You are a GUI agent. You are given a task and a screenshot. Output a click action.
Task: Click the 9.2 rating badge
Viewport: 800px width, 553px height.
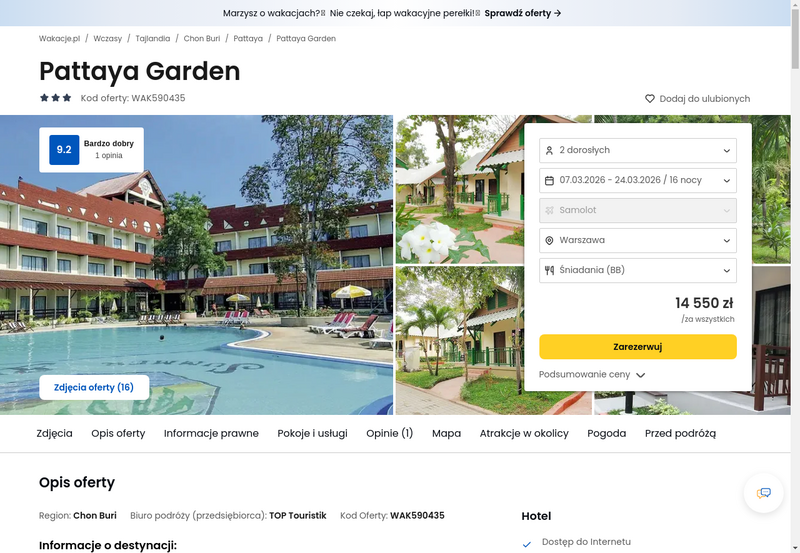(64, 149)
